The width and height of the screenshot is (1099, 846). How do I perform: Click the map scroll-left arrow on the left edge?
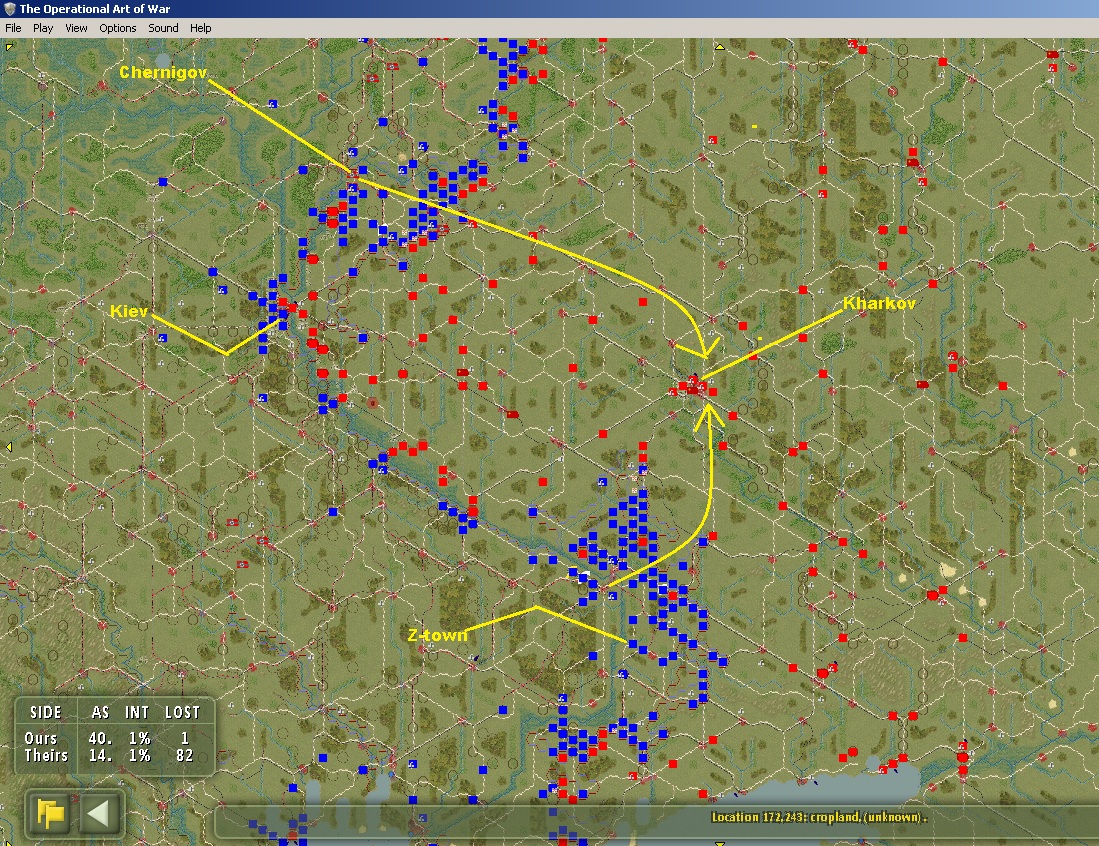coord(8,446)
